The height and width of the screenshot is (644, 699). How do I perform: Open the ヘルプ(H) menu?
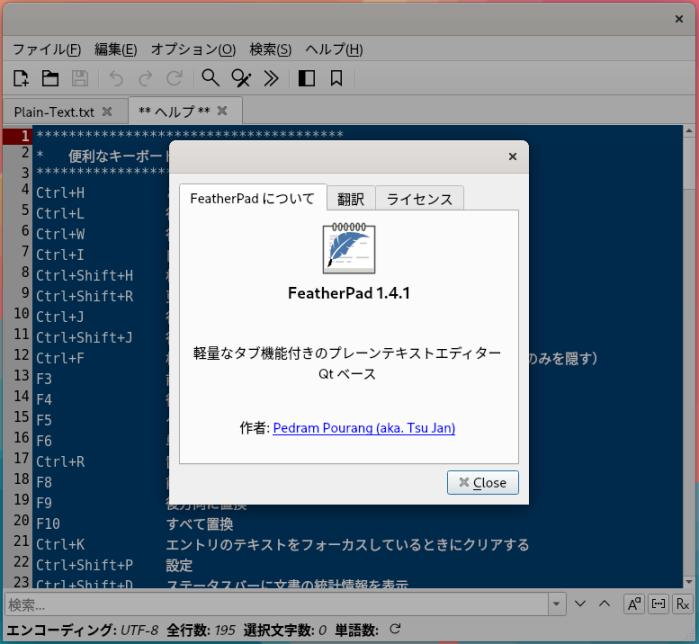(334, 49)
